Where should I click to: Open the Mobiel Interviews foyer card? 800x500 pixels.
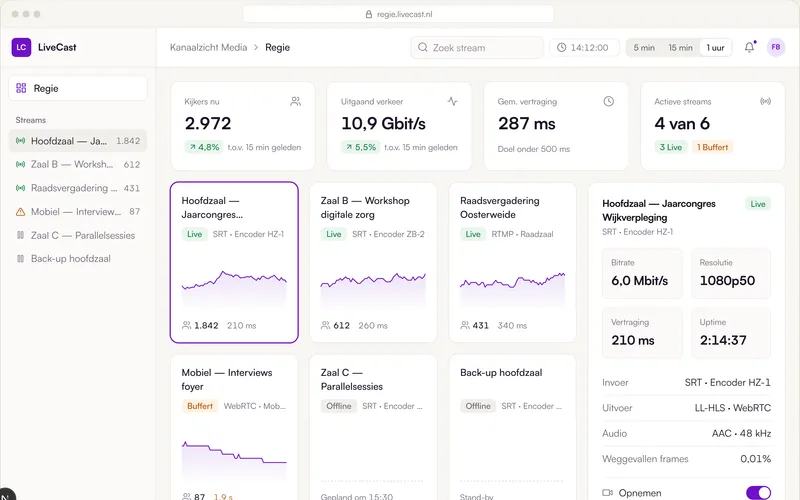234,428
